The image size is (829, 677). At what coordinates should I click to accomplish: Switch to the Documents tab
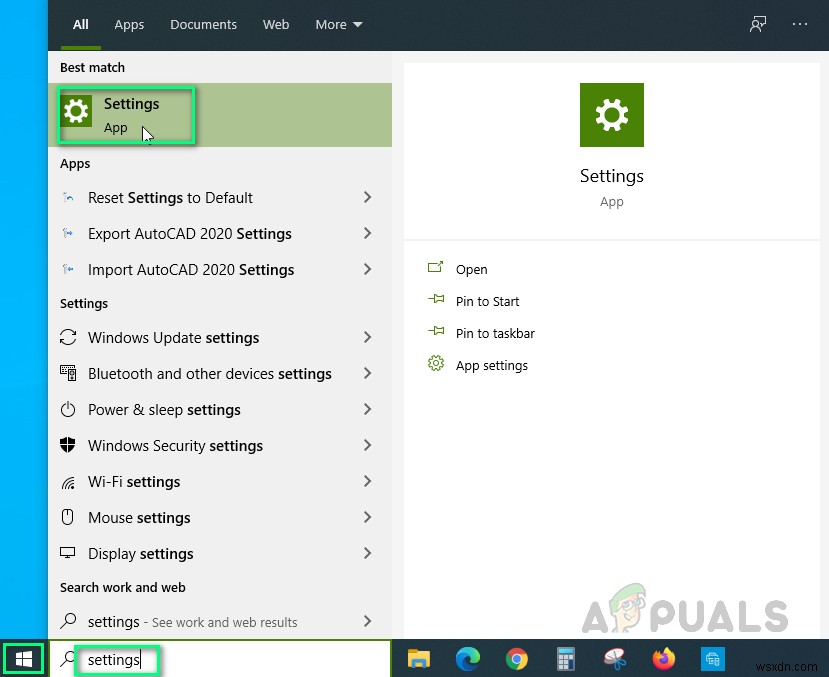pos(203,24)
